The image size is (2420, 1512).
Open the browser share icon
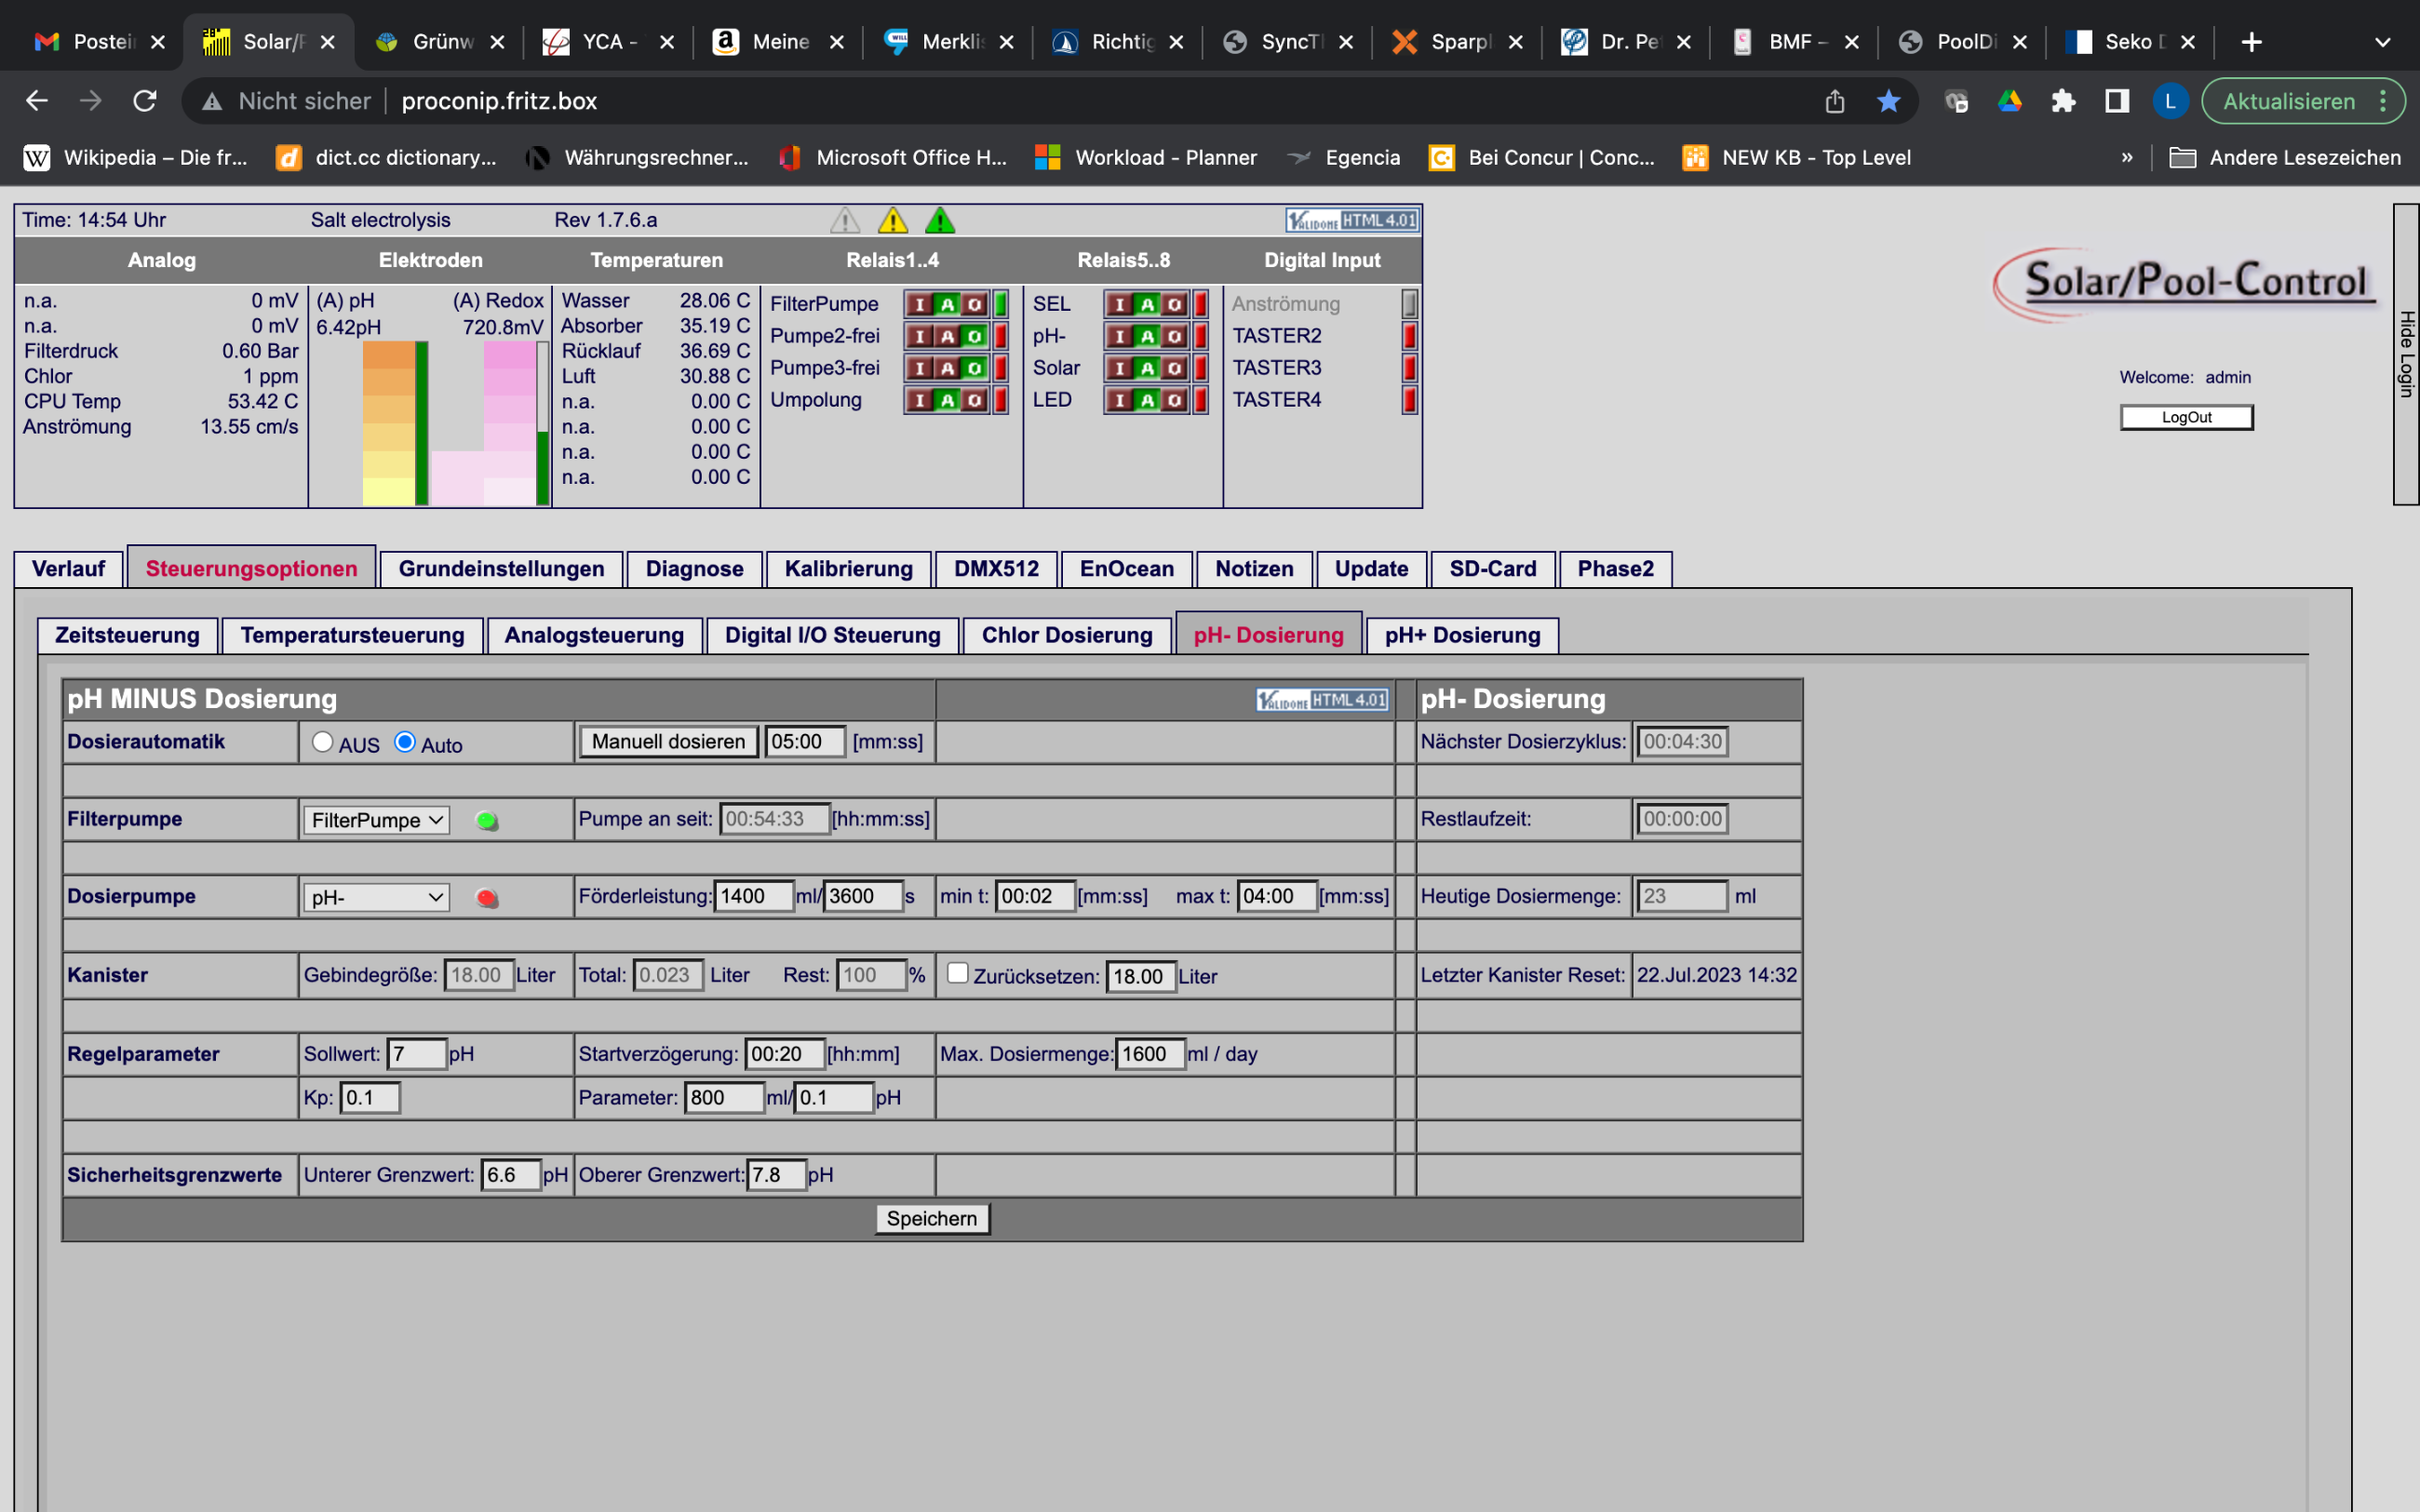[1835, 101]
